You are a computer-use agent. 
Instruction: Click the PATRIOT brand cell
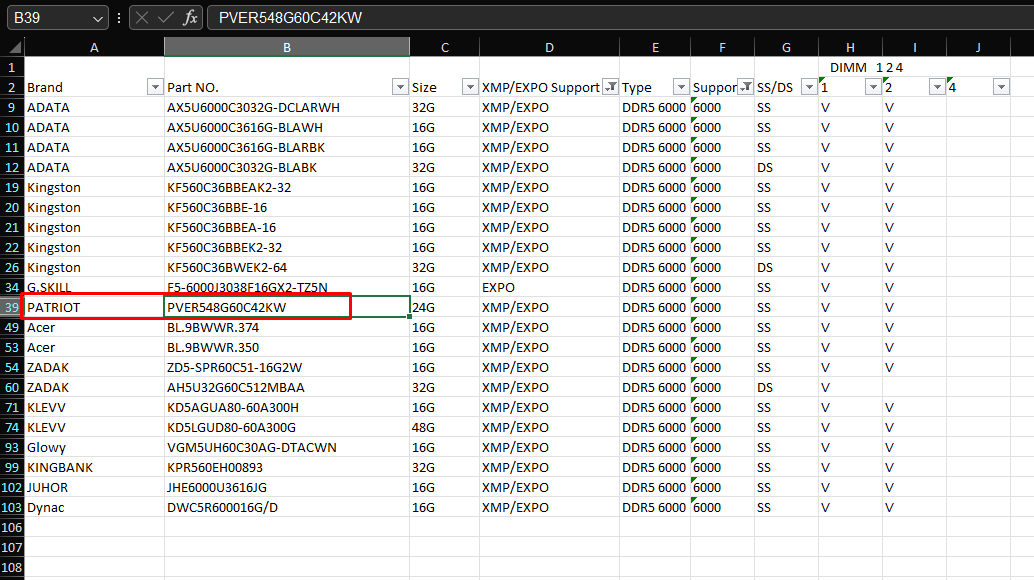point(94,307)
